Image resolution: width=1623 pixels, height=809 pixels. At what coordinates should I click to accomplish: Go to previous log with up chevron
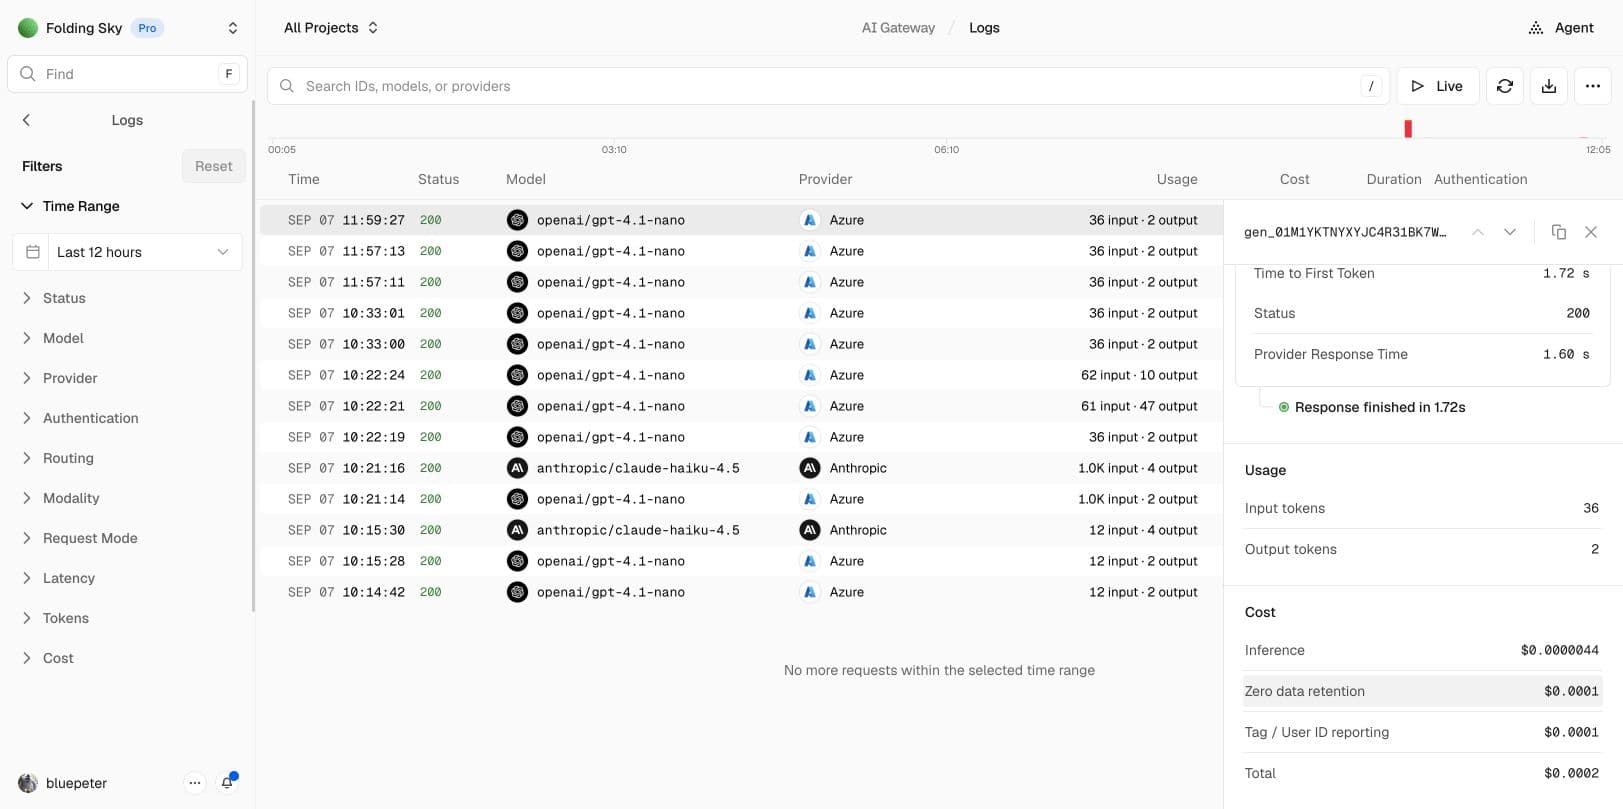(1477, 232)
